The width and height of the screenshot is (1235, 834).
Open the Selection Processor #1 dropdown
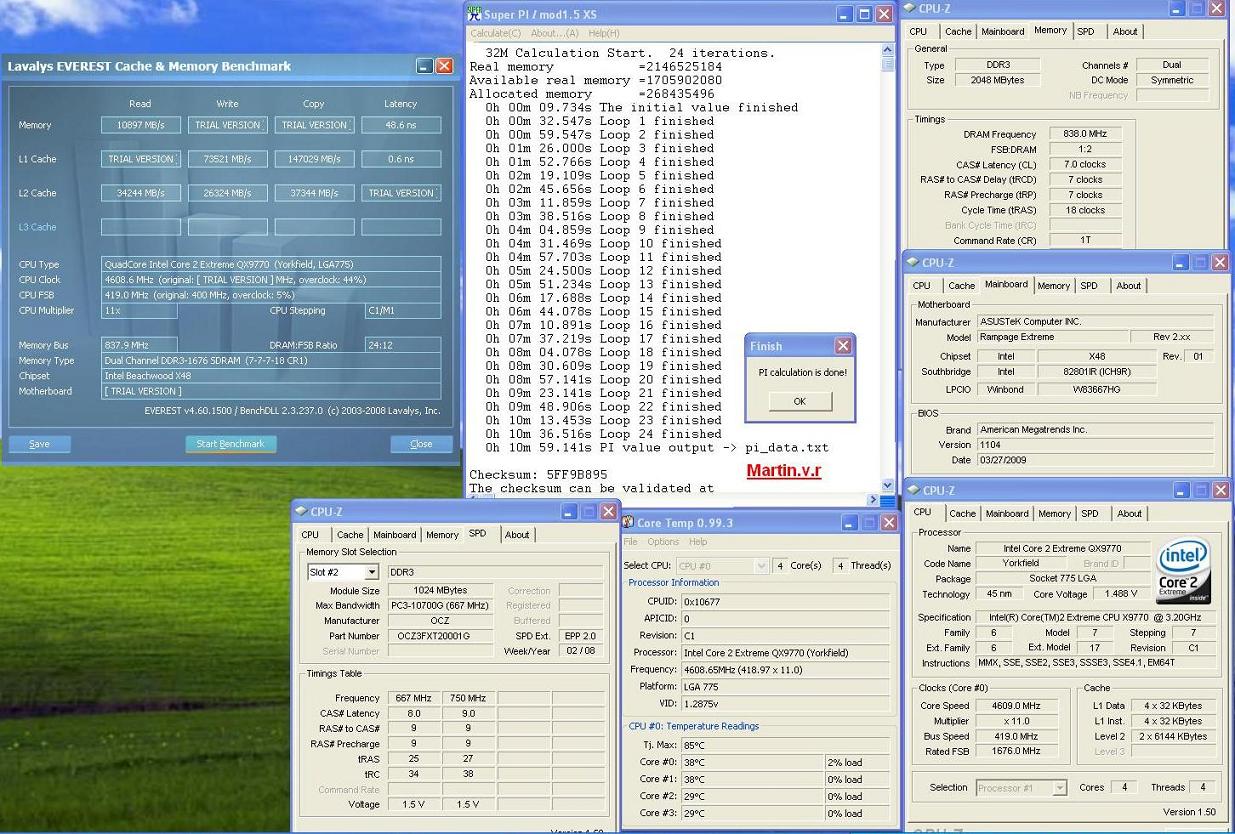pos(1060,788)
